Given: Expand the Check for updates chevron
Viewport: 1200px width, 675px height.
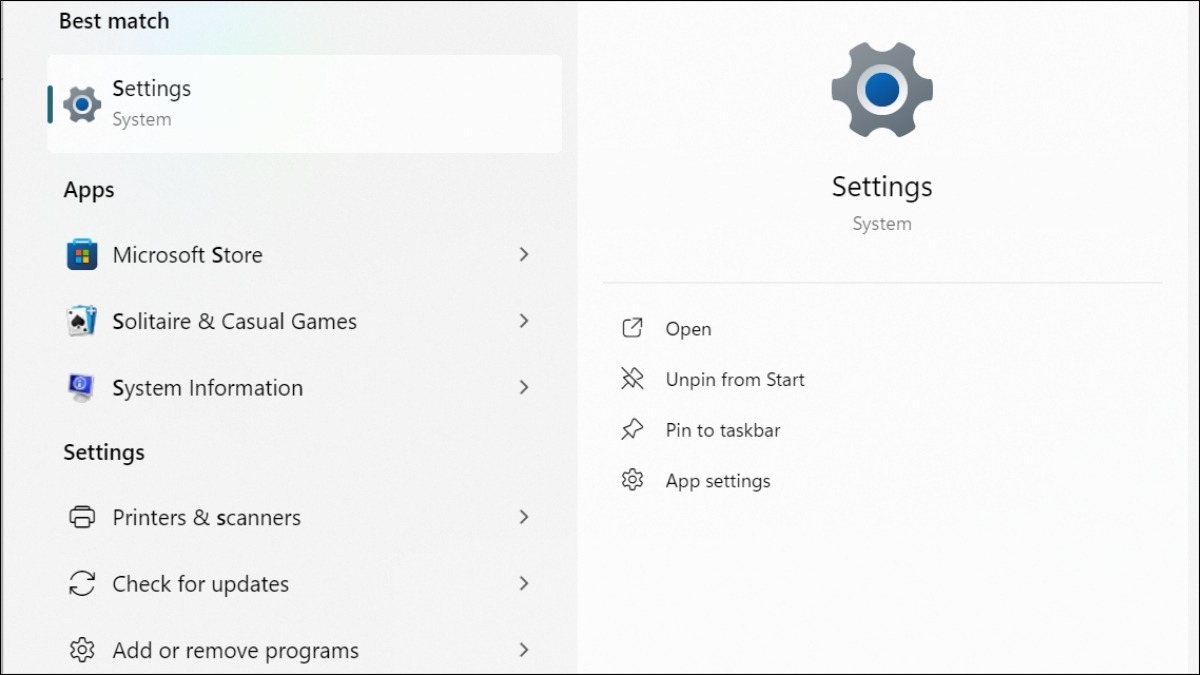Looking at the screenshot, I should (523, 583).
